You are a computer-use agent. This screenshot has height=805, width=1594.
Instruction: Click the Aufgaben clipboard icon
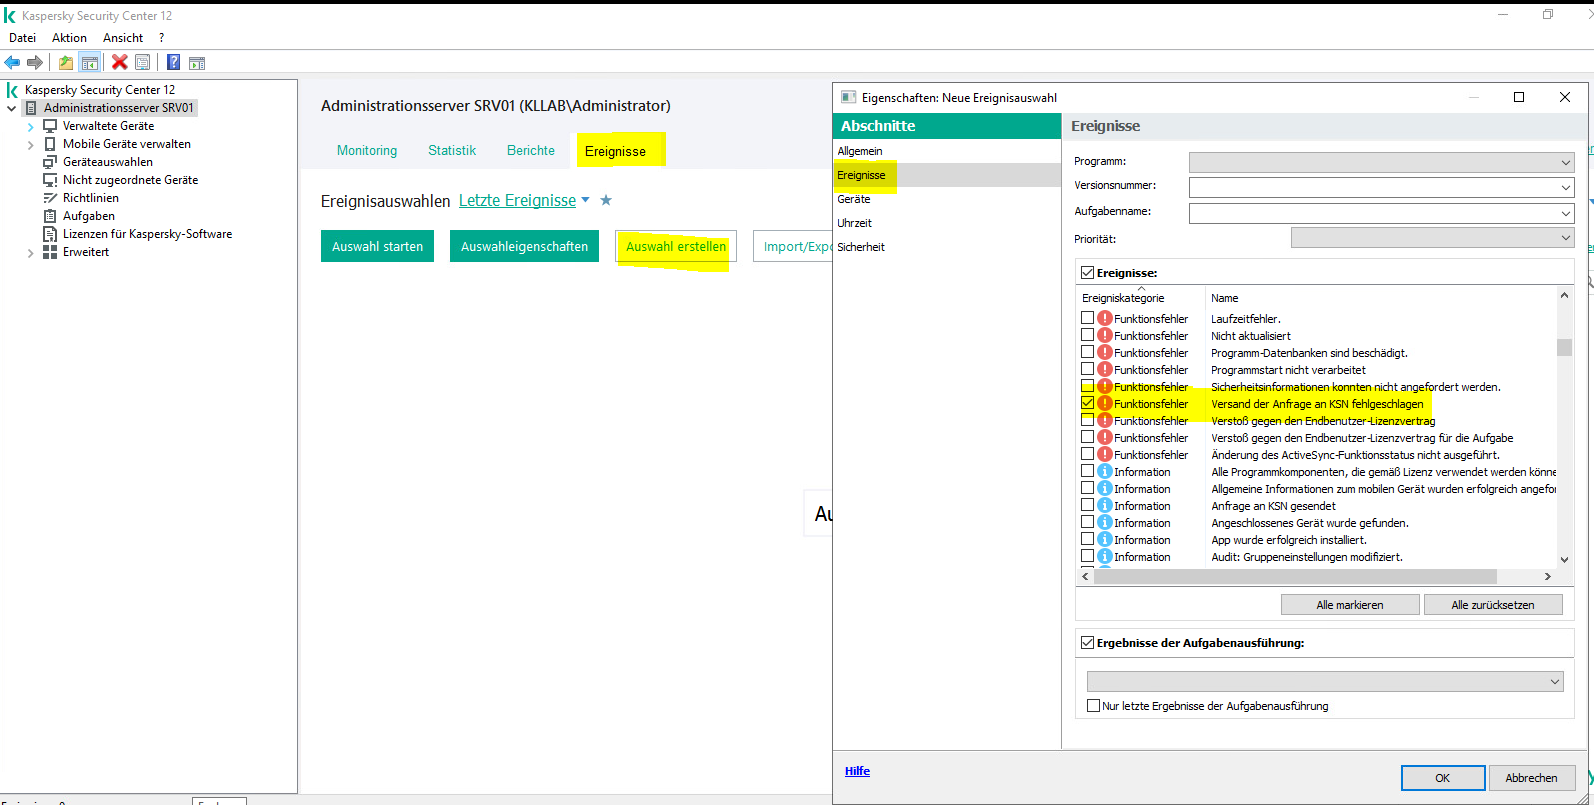tap(50, 216)
